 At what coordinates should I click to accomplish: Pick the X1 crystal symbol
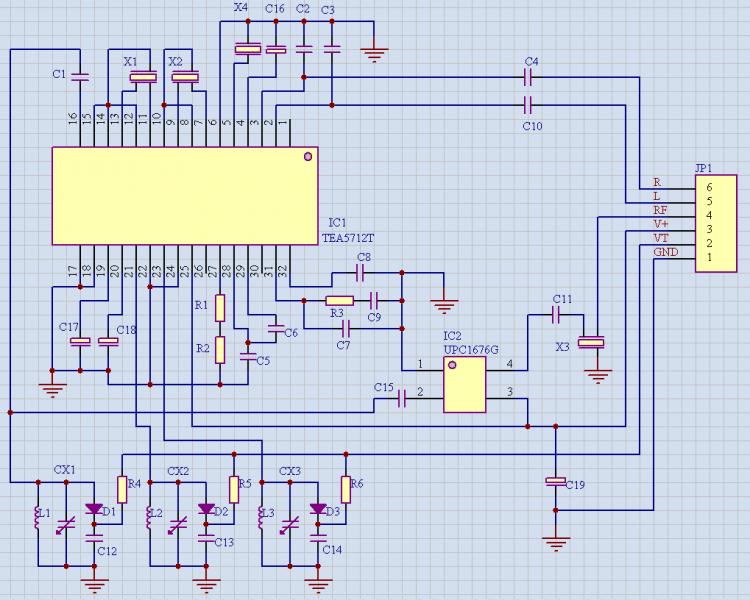click(x=145, y=77)
